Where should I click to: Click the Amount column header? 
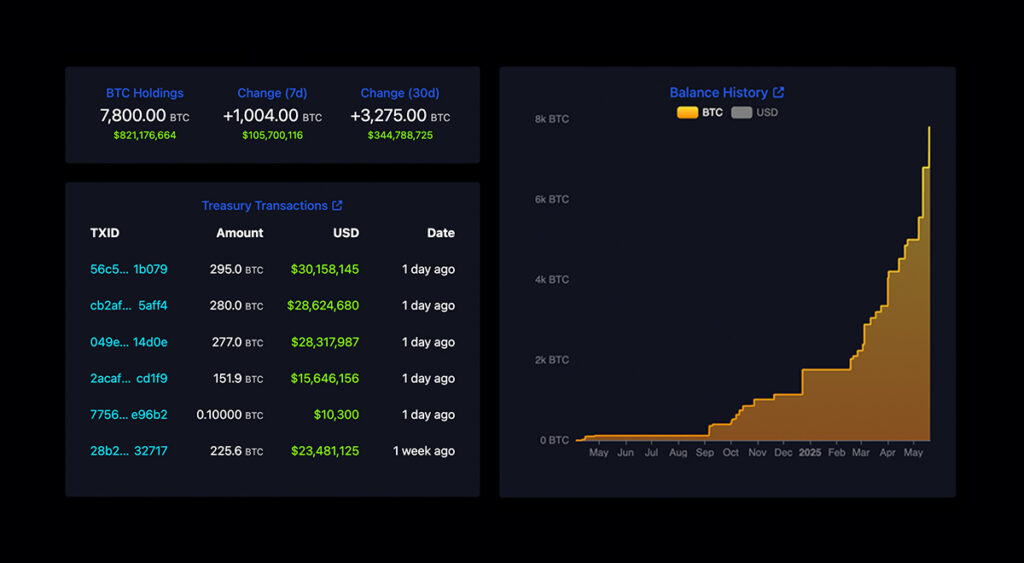tap(240, 233)
